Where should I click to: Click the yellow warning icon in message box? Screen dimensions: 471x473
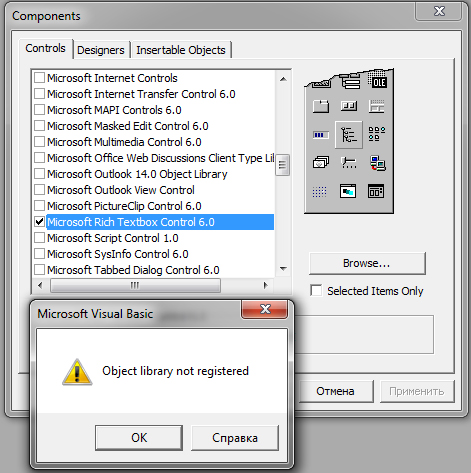point(77,372)
